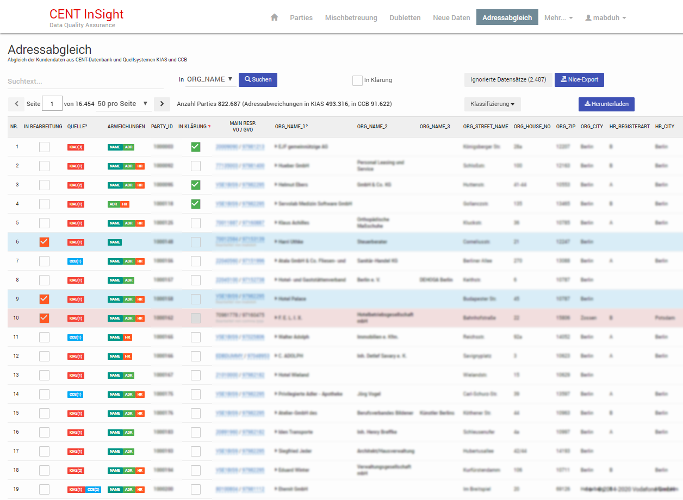Open the Mischbetreuung navigation tab
Viewport: 683px width, 500px height.
[x=352, y=18]
